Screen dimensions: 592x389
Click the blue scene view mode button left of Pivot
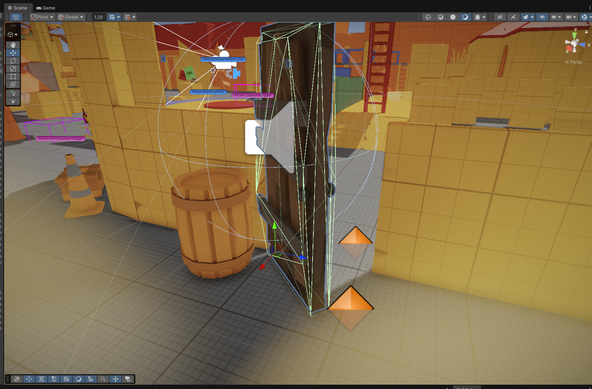click(x=15, y=17)
